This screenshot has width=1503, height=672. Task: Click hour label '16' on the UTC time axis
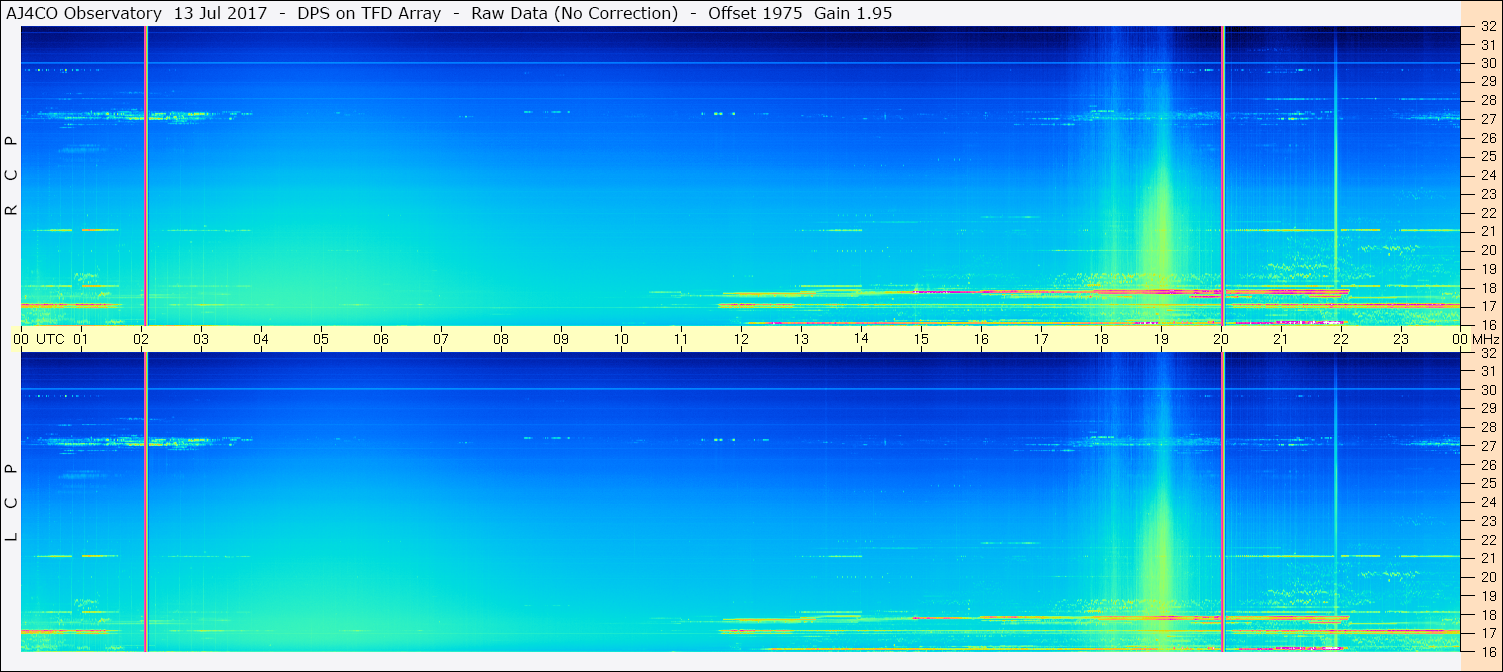tap(981, 339)
